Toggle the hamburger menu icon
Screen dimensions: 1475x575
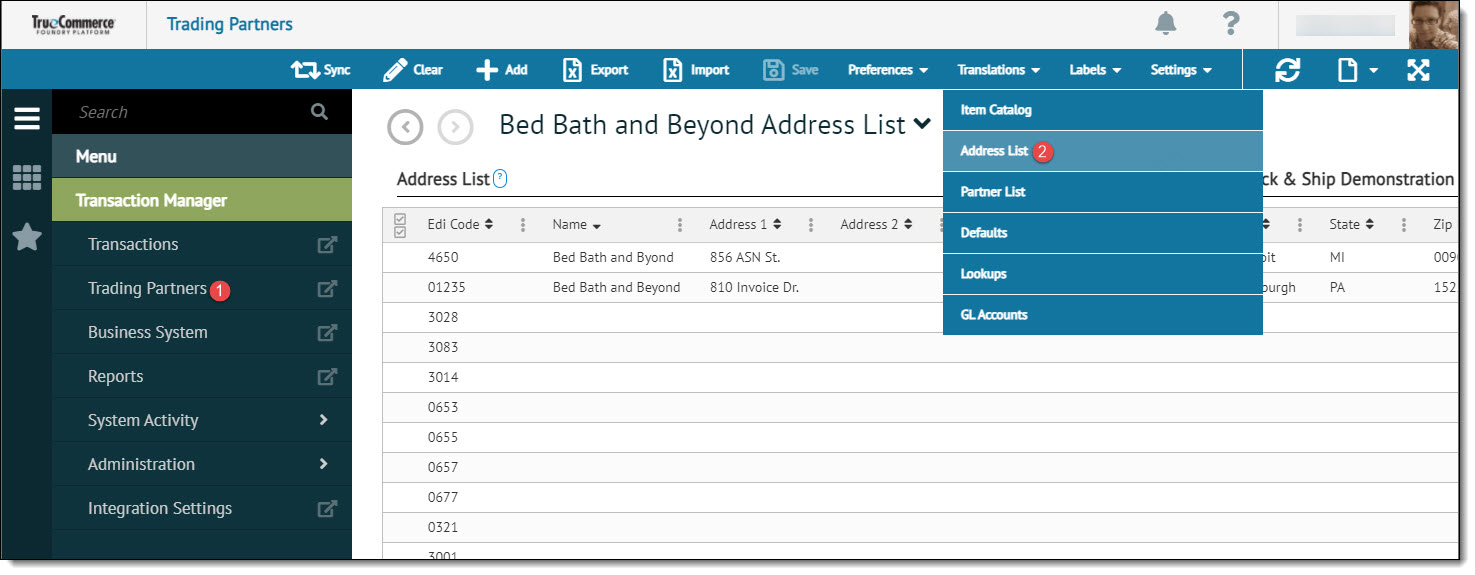coord(26,118)
